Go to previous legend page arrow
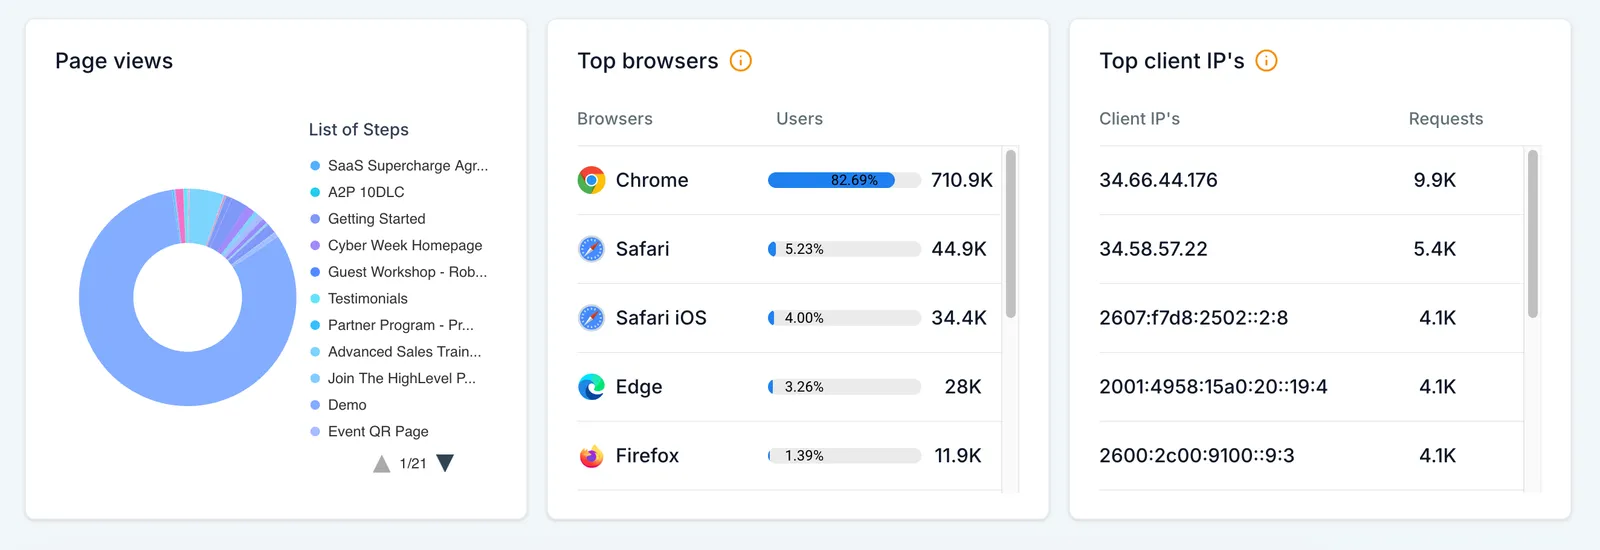The width and height of the screenshot is (1600, 550). (381, 463)
